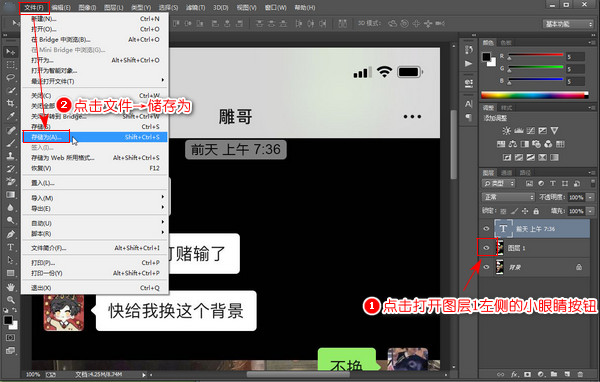Viewport: 600px width, 382px height.
Task: Click the Channel Mixer three-circles icon
Action: click(548, 144)
